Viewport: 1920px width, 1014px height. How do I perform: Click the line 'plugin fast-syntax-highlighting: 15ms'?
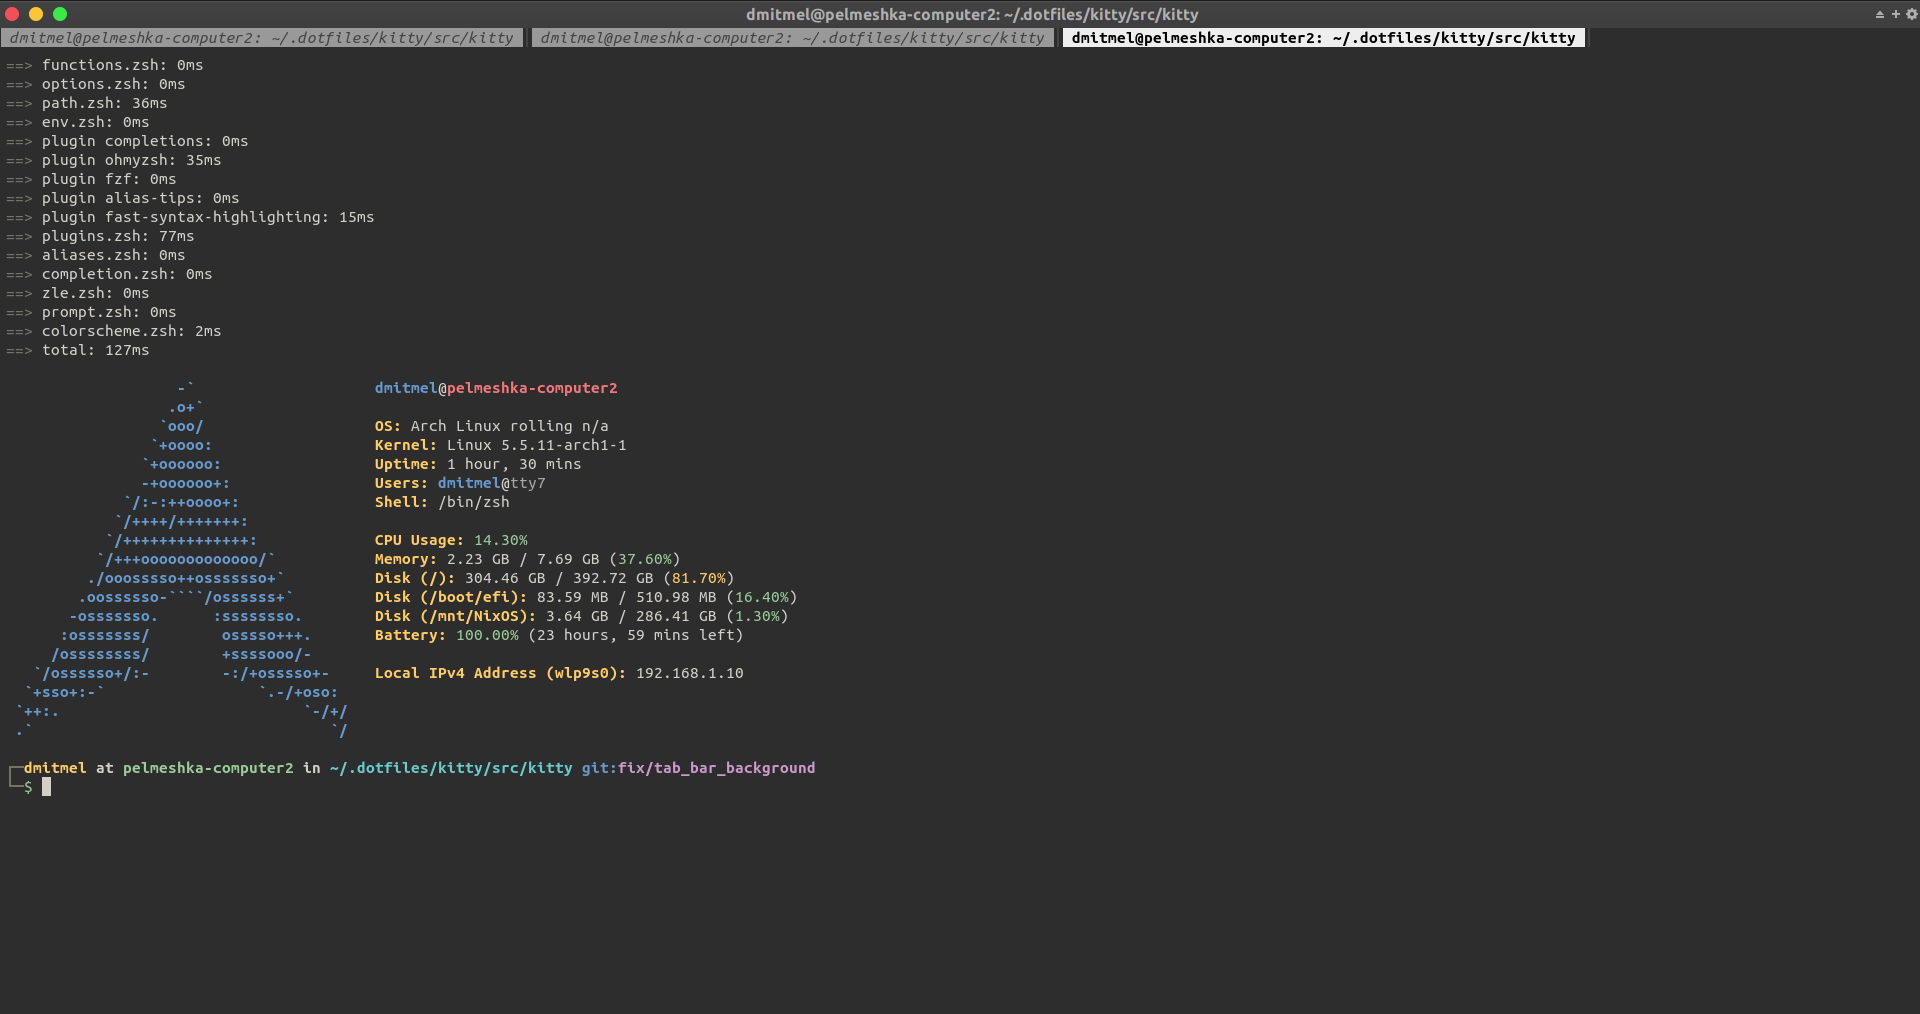[x=190, y=217]
